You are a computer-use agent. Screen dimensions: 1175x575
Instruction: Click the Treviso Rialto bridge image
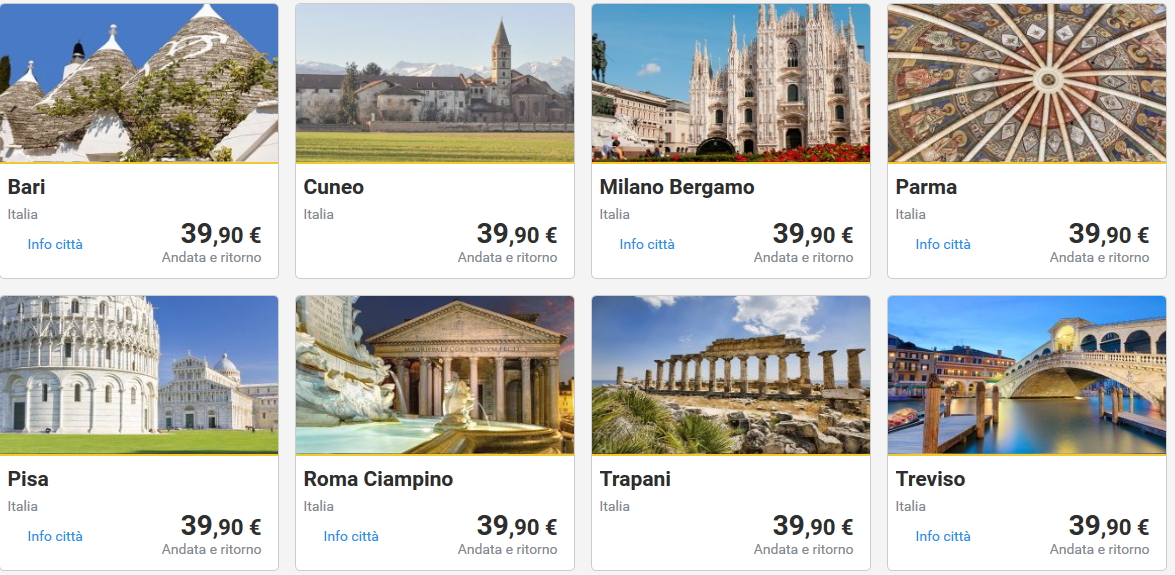1027,375
